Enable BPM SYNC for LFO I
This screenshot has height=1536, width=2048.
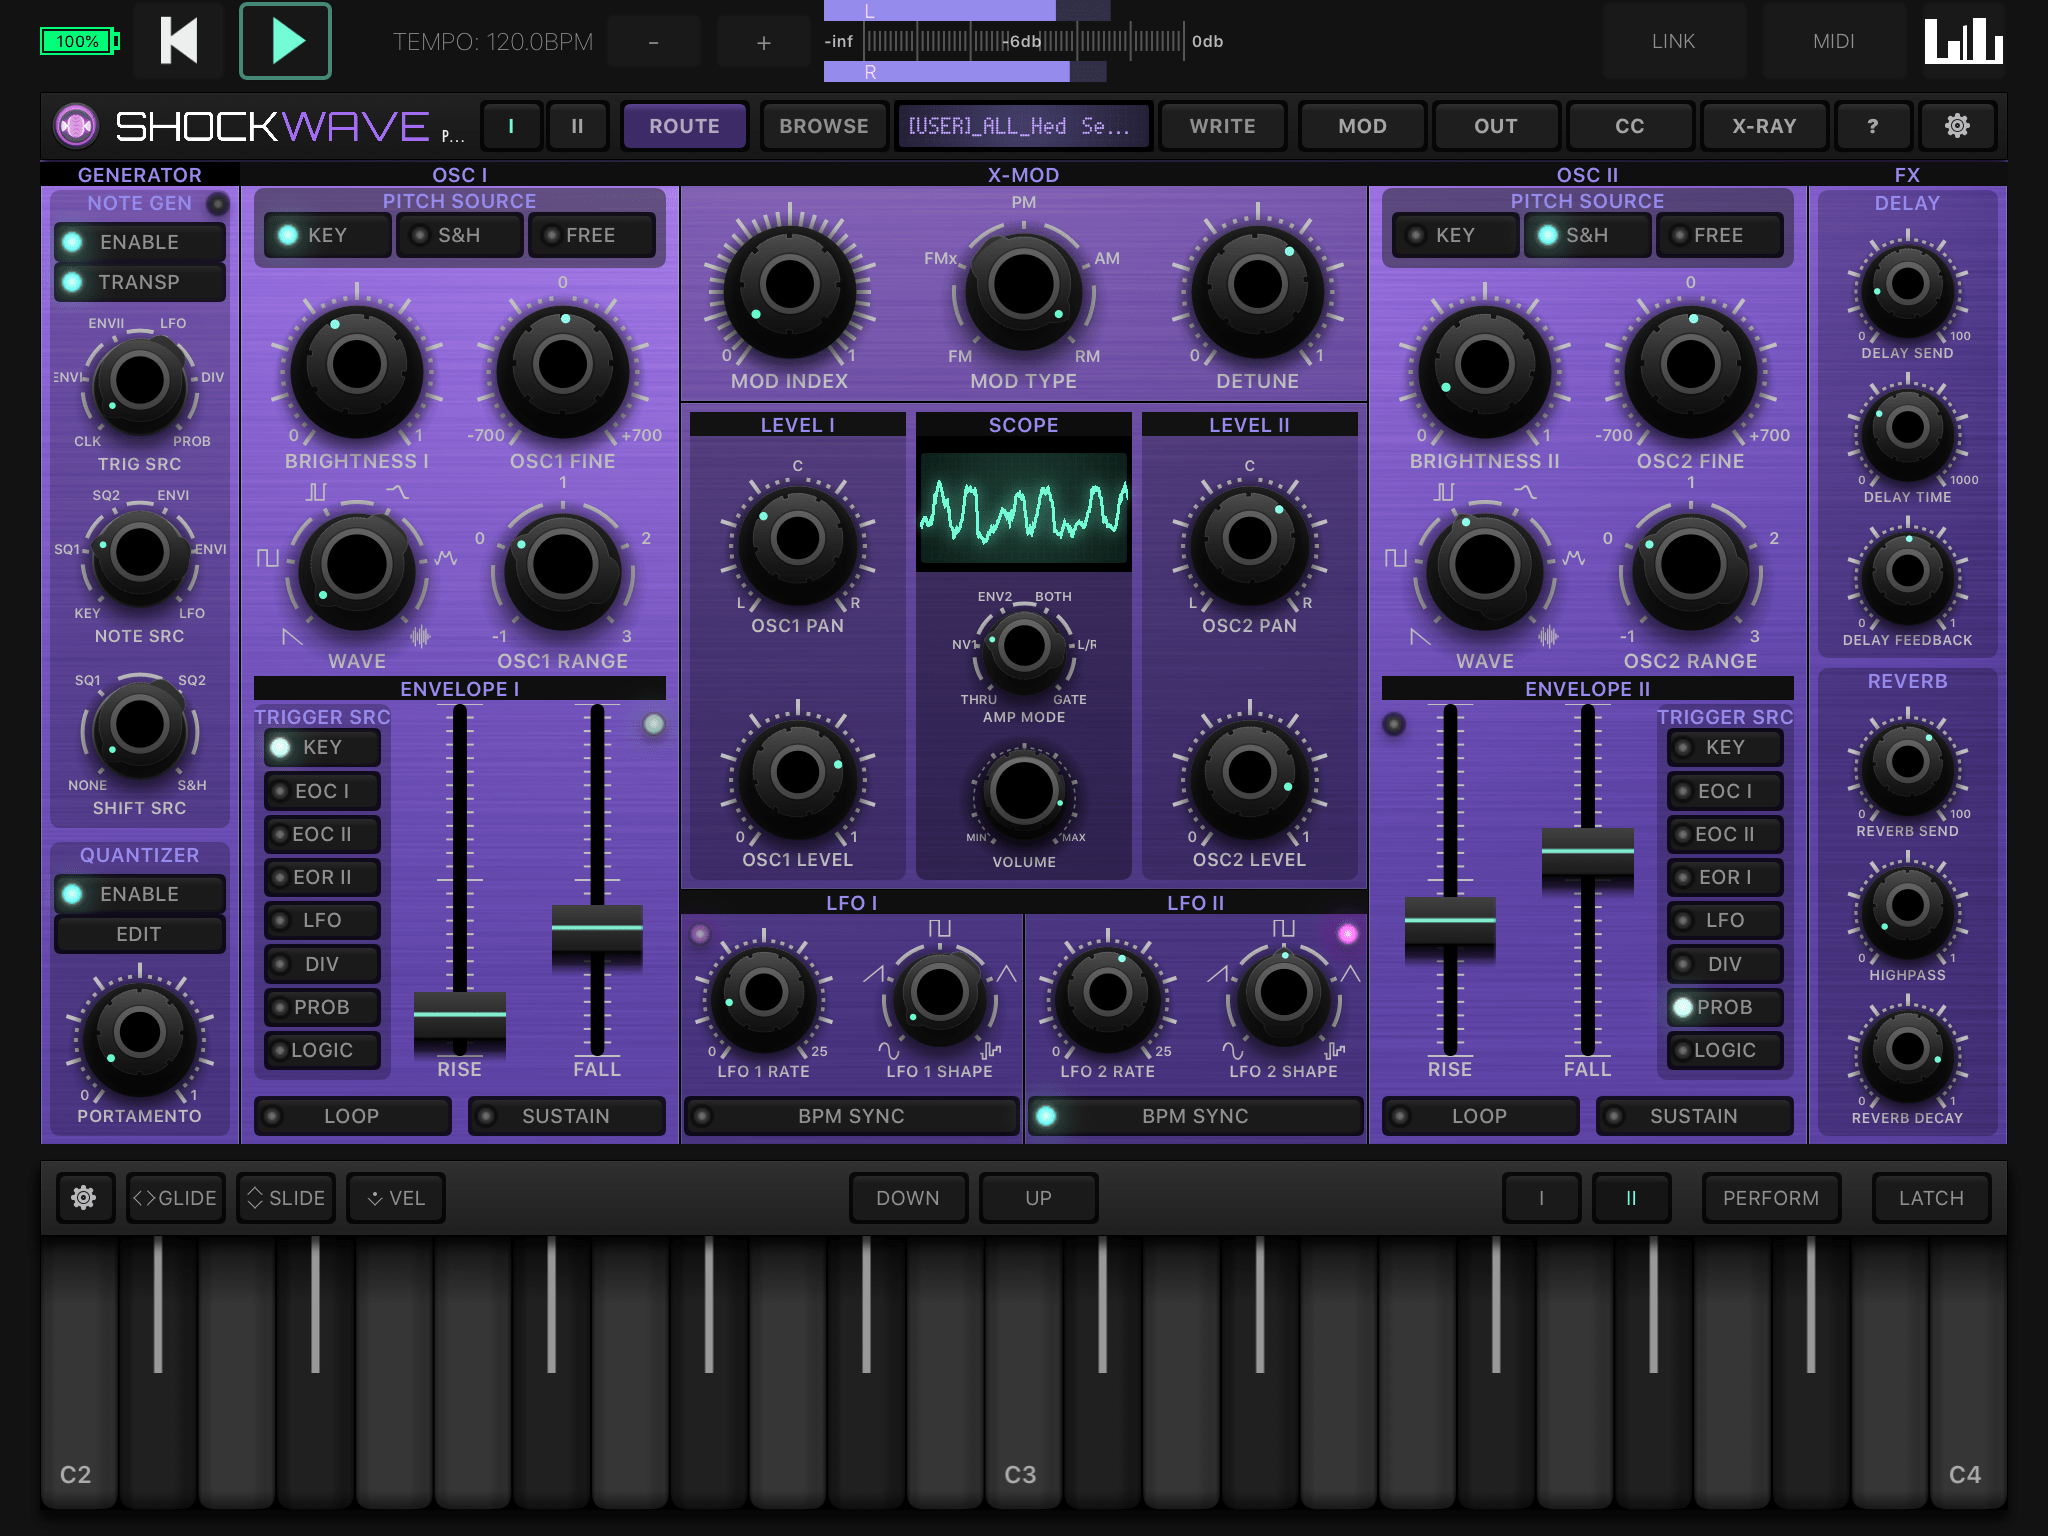pyautogui.click(x=851, y=1116)
